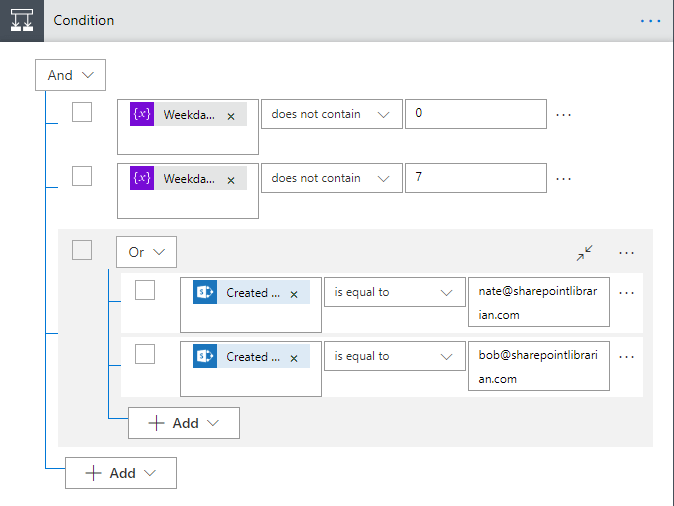Remove Created By token in nate row

[294, 294]
